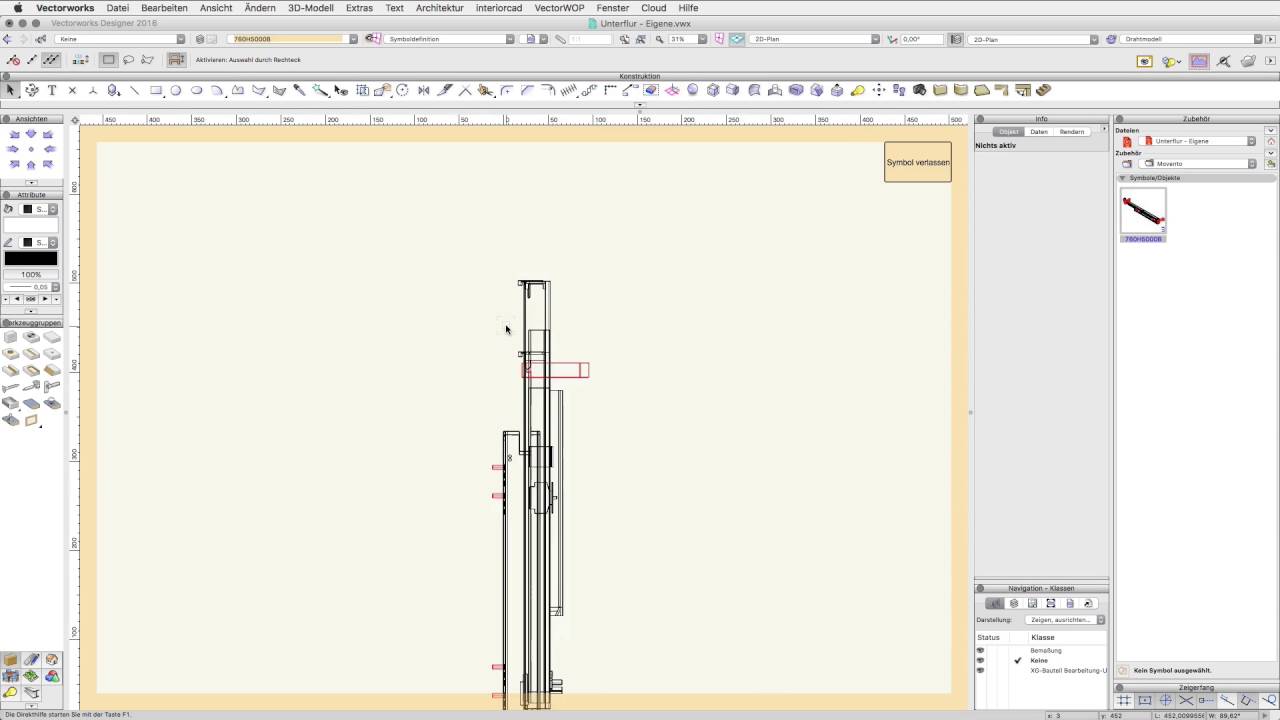
Task: Activate the Mirror tool
Action: pyautogui.click(x=423, y=90)
